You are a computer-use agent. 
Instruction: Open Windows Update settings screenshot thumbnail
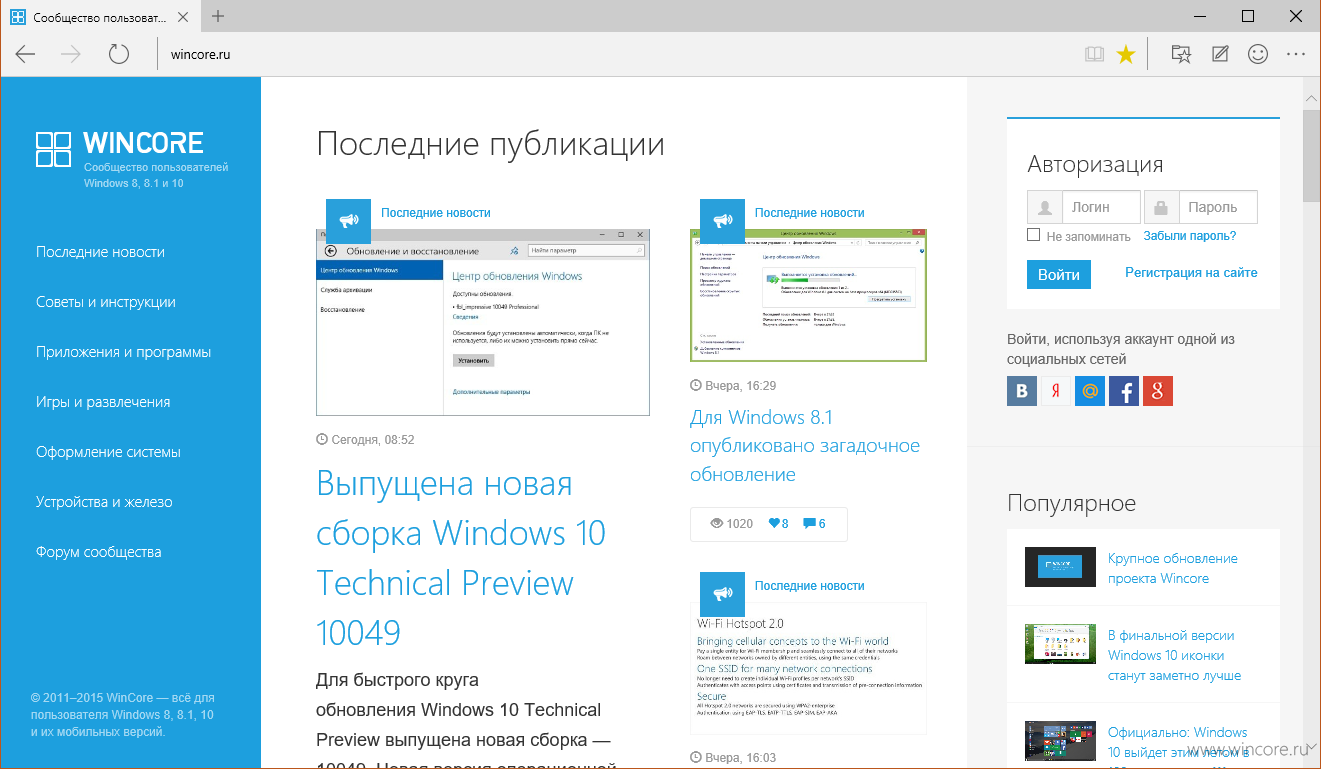point(483,321)
